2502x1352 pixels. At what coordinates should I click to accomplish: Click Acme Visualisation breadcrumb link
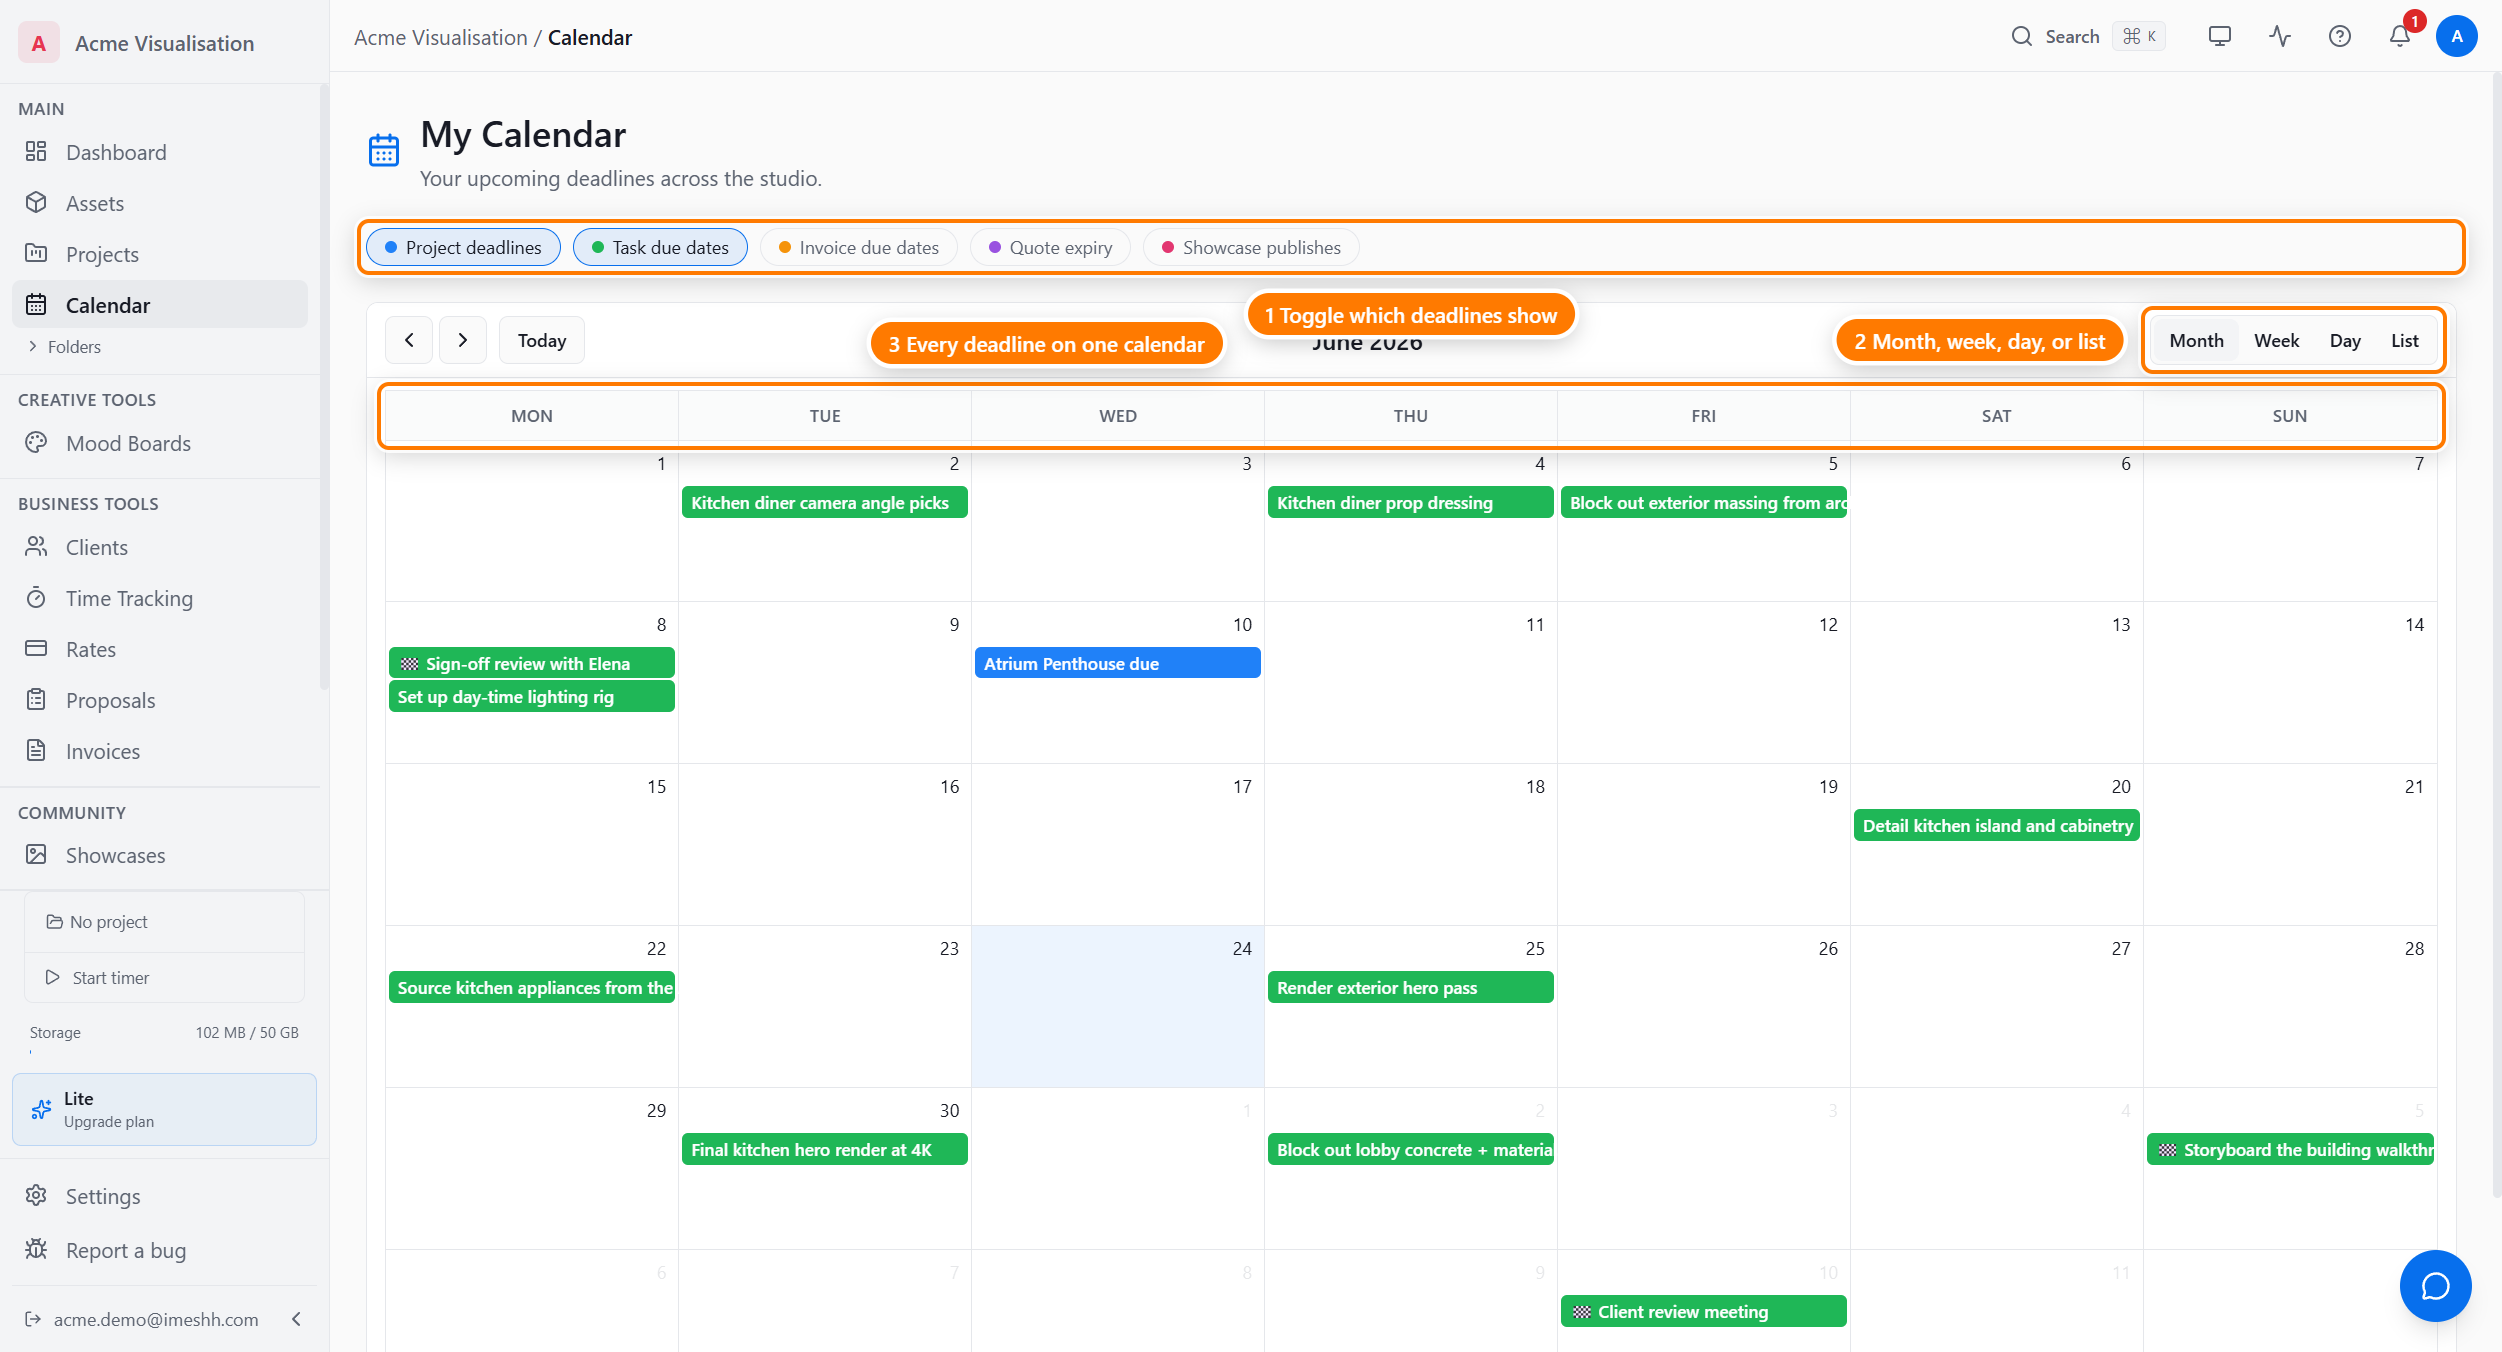pos(440,37)
